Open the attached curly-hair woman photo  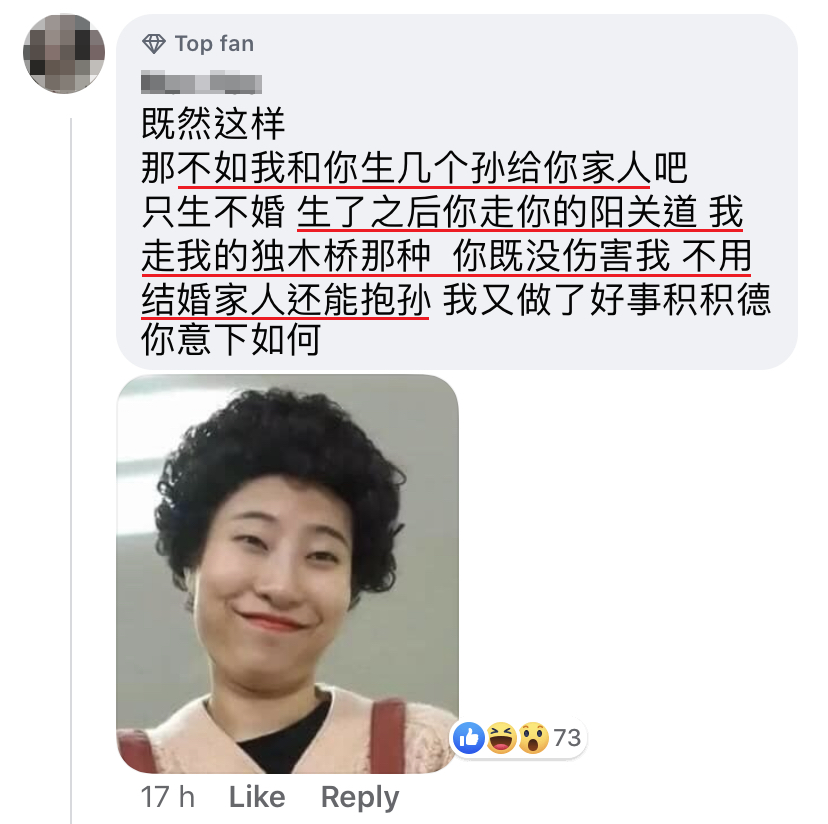287,574
